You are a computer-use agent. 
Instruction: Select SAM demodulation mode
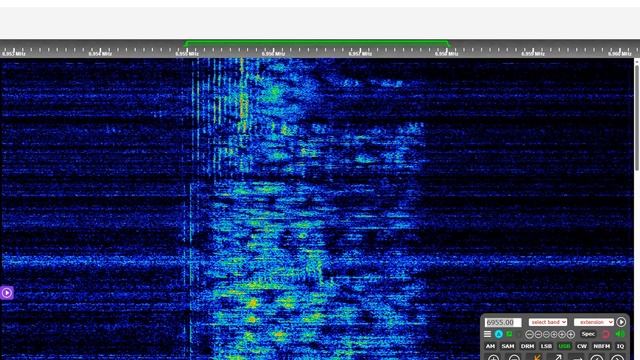point(508,346)
